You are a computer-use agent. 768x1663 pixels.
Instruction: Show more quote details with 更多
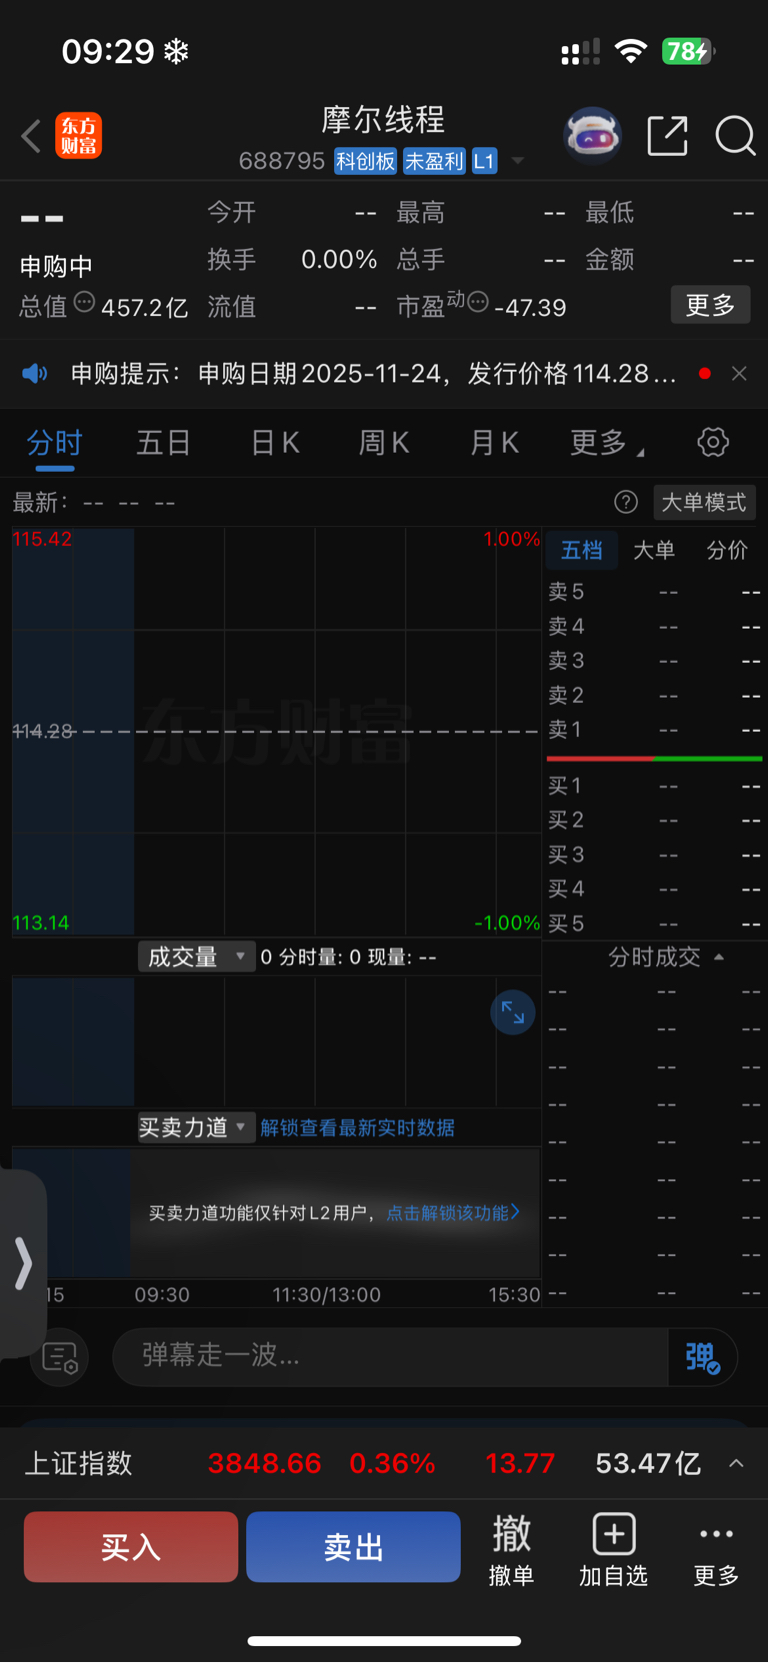710,305
